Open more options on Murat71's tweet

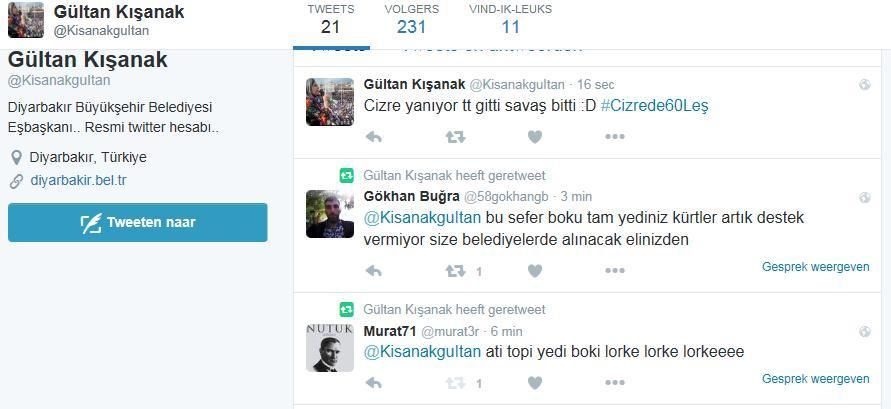point(615,383)
